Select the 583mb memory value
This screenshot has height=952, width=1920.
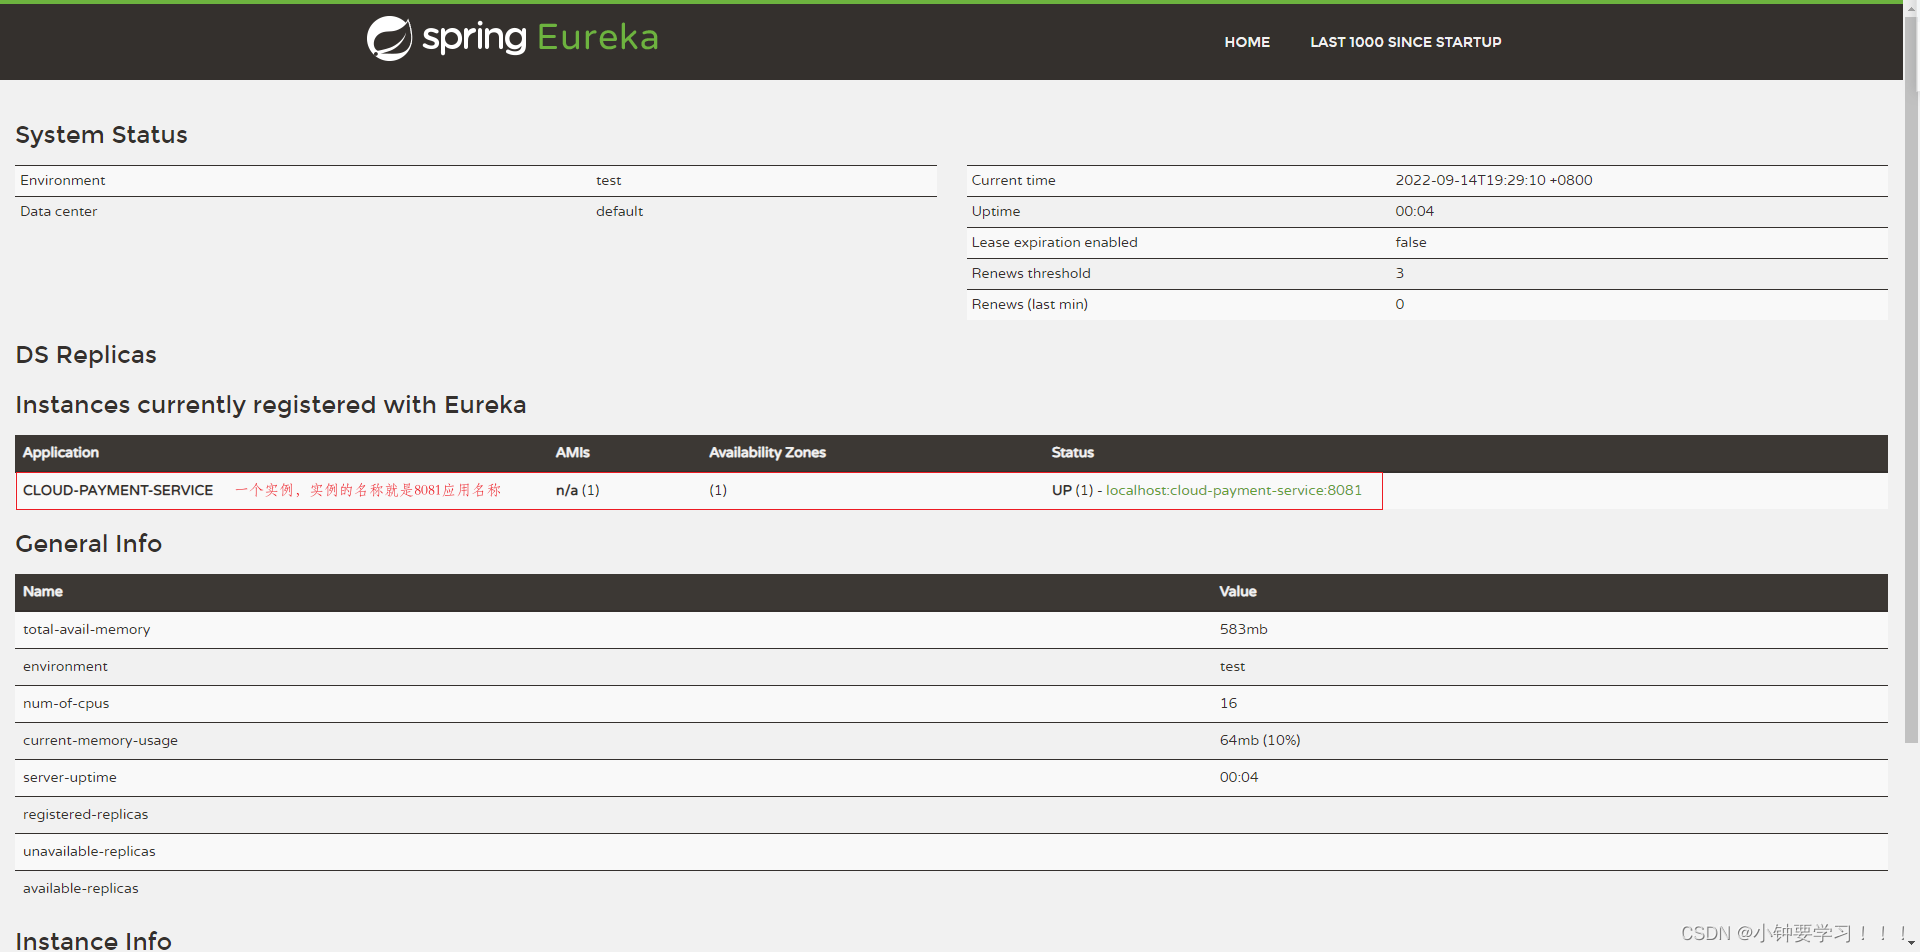point(1243,629)
